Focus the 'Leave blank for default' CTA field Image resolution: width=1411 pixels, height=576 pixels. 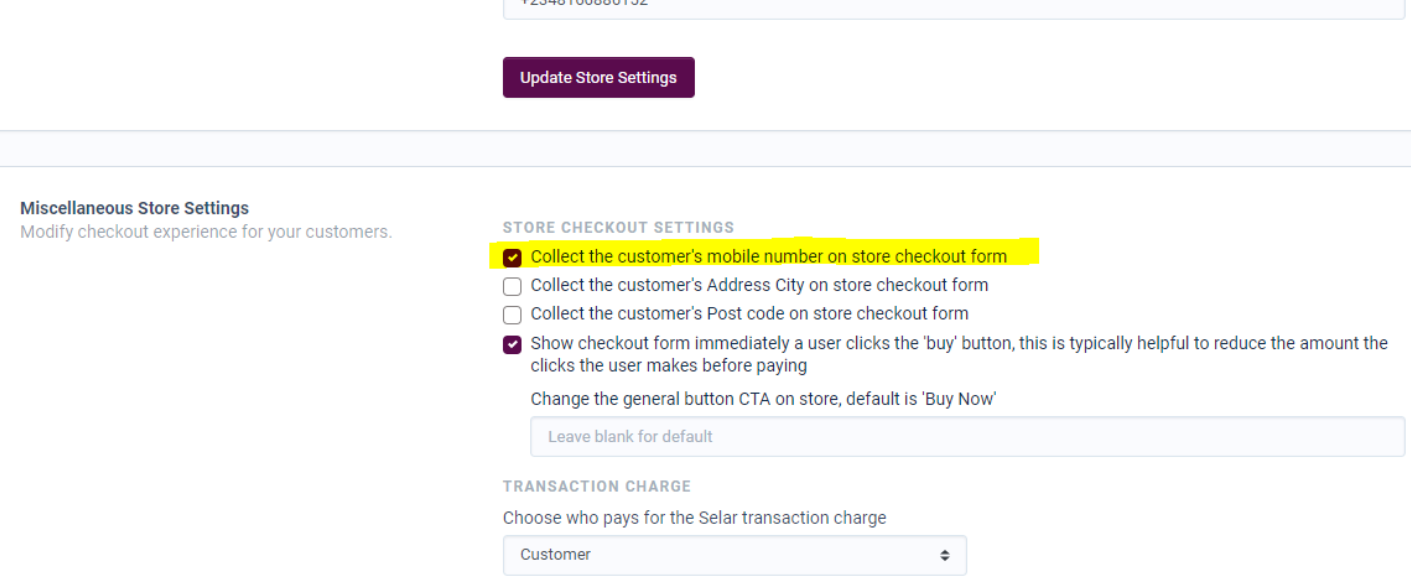(967, 437)
